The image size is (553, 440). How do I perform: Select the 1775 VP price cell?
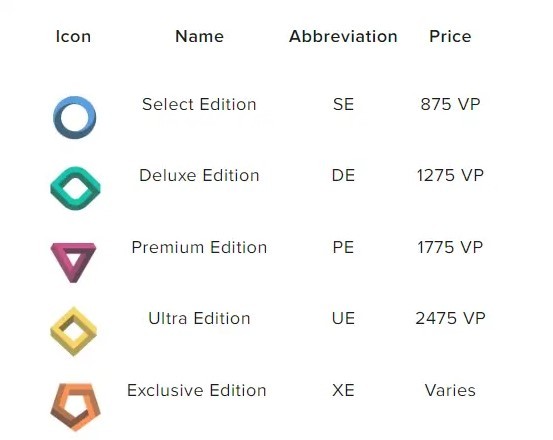point(450,247)
